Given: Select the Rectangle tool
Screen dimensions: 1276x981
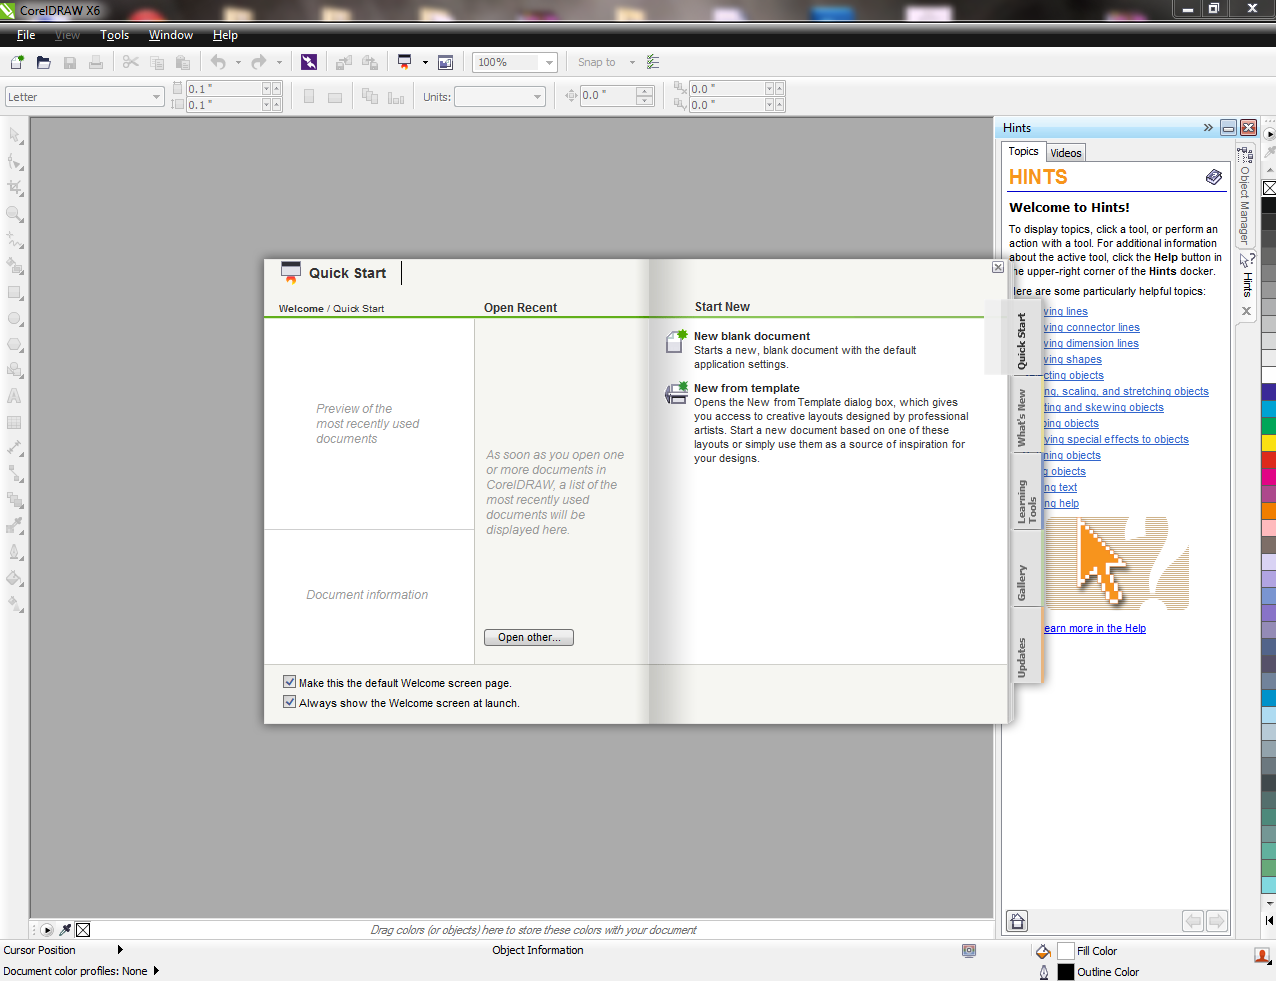Looking at the screenshot, I should (13, 292).
